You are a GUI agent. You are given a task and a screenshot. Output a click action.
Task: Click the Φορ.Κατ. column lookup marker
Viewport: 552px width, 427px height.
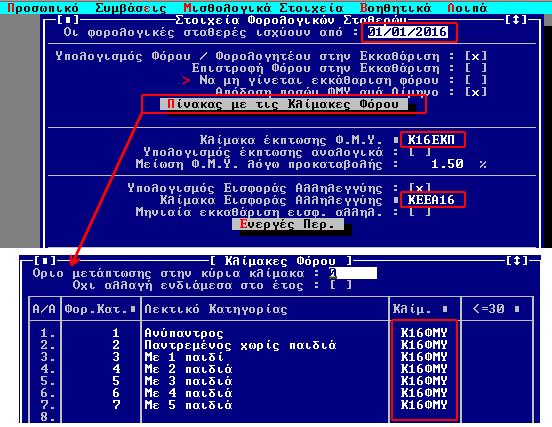133,309
